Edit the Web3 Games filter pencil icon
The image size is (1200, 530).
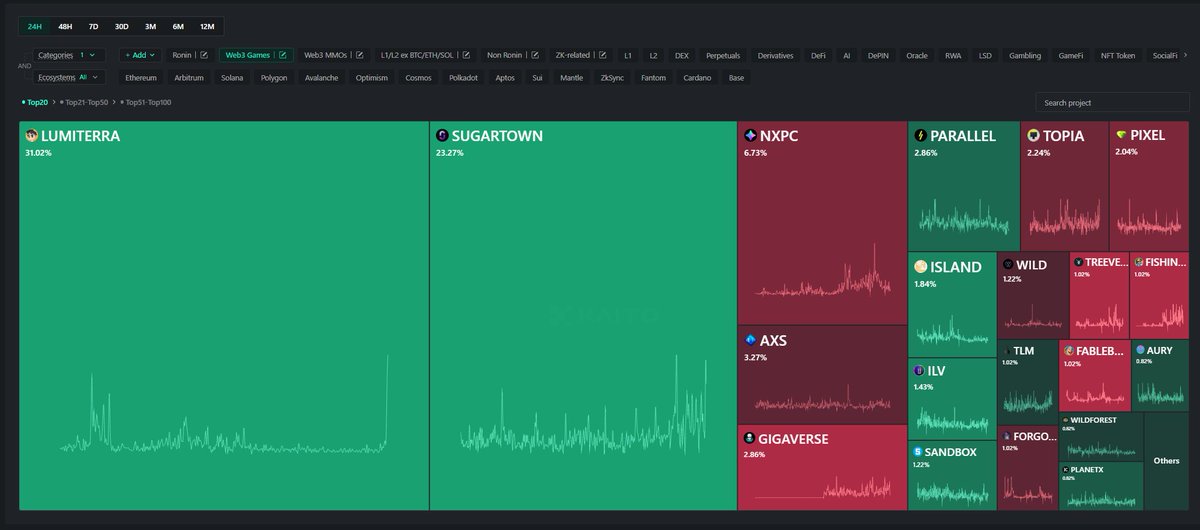[282, 55]
